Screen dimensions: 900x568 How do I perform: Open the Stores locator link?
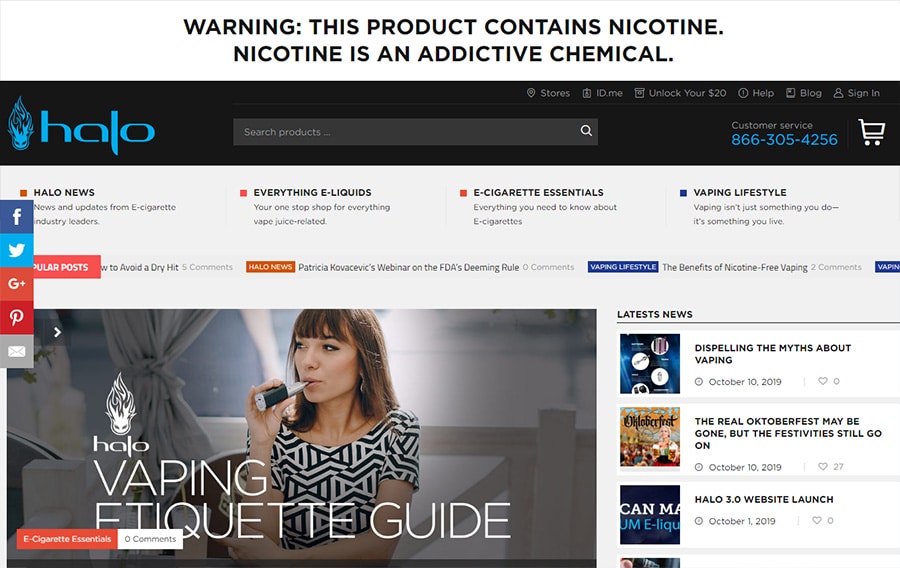tap(548, 93)
